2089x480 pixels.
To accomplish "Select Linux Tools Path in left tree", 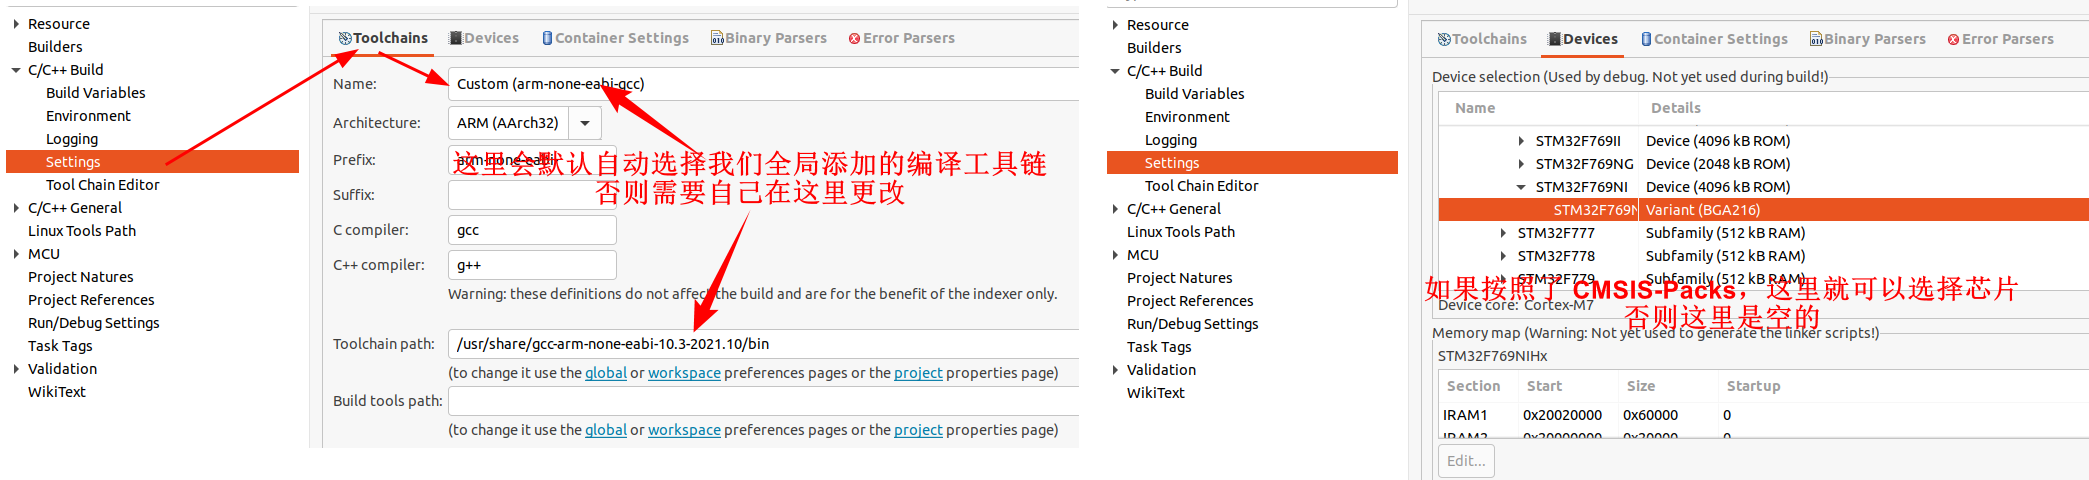I will click(x=82, y=231).
